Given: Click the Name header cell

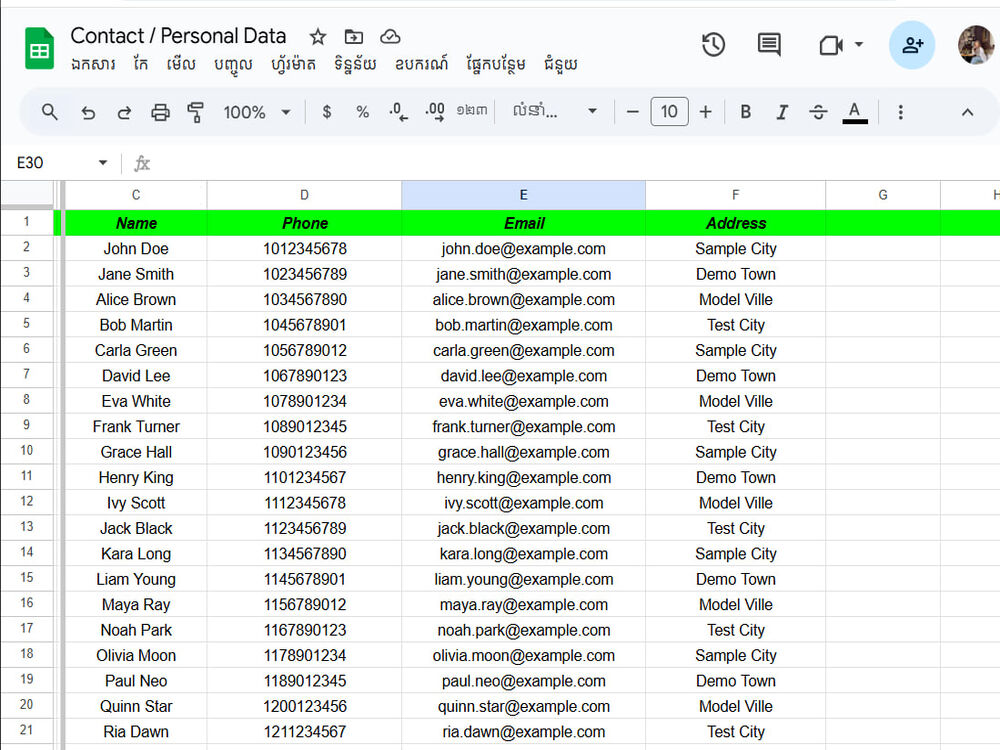Looking at the screenshot, I should point(136,223).
